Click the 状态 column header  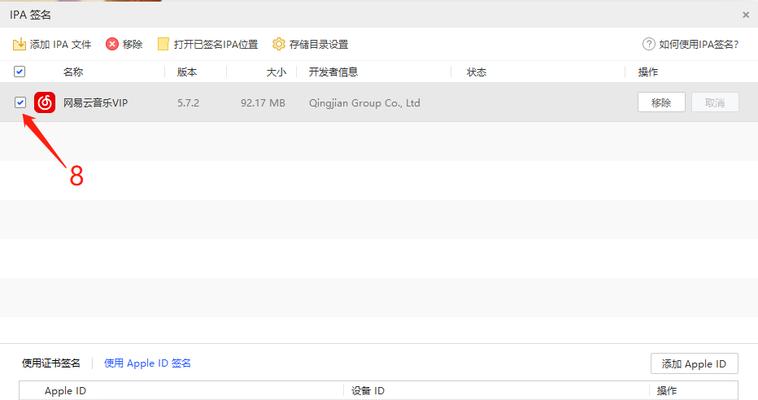pos(476,72)
